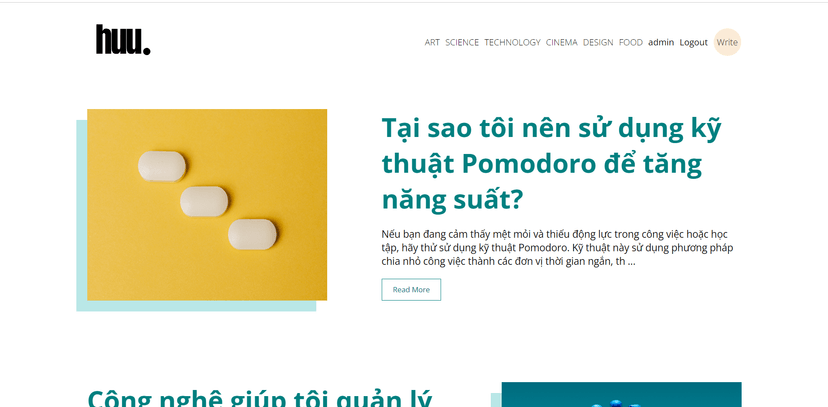Click the yellow pills post image
This screenshot has height=407, width=828.
coord(207,205)
